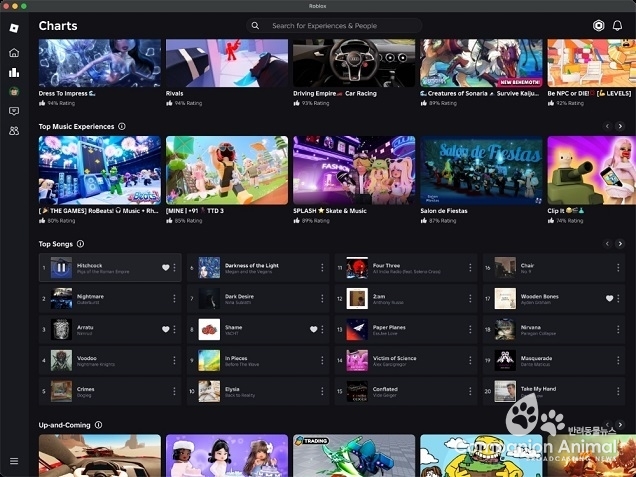Open the Rivals experience thumbnail
Image resolution: width=636 pixels, height=477 pixels.
coord(227,63)
